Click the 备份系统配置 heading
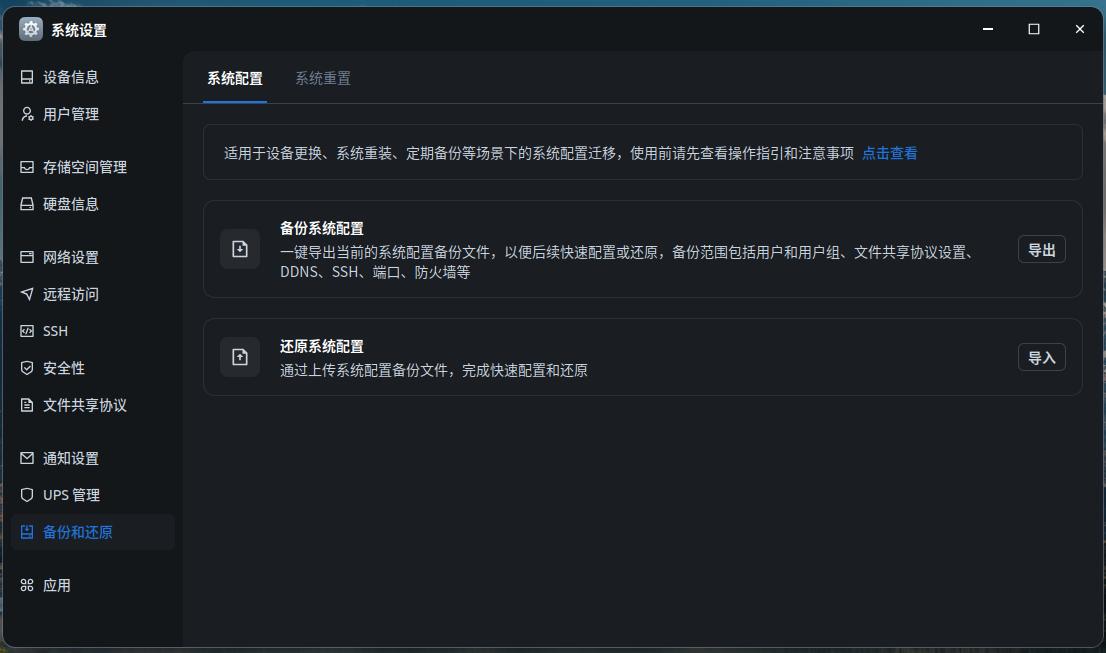 click(x=322, y=228)
